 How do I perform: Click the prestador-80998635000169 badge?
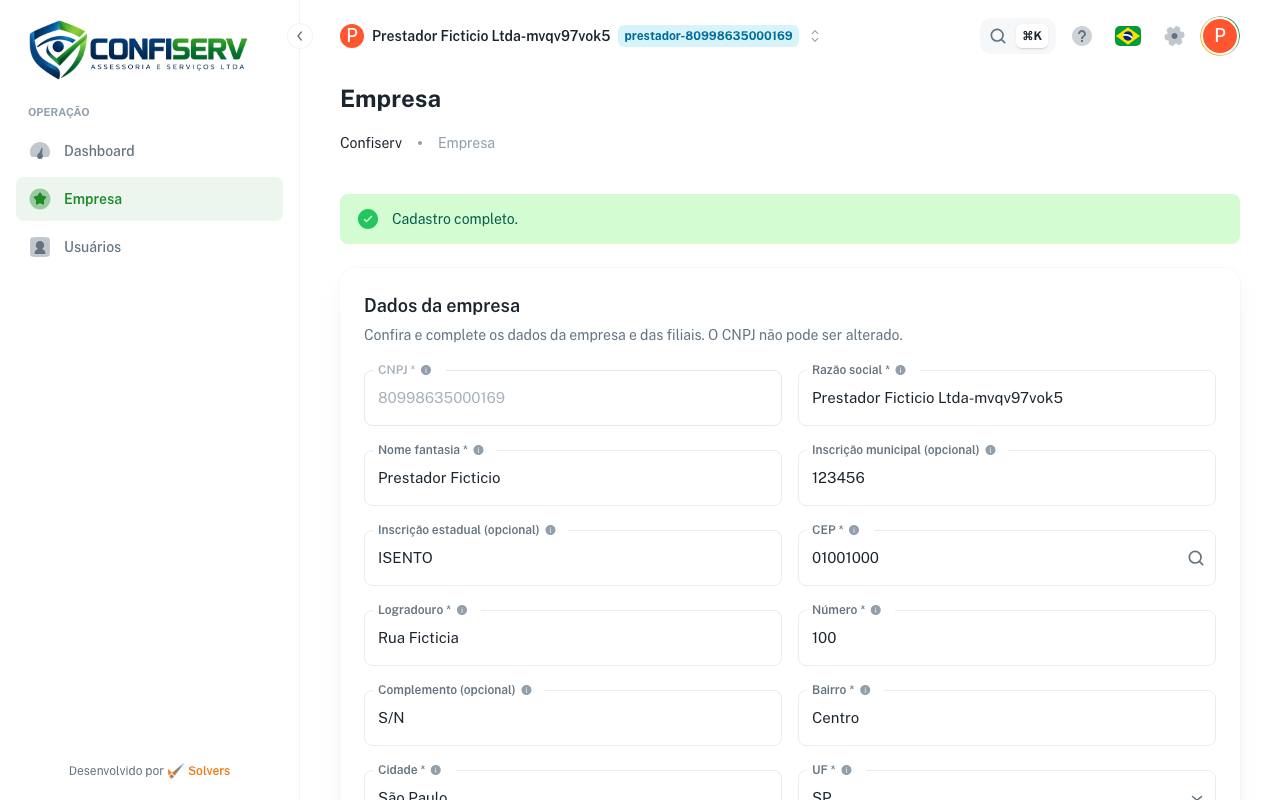(x=708, y=36)
